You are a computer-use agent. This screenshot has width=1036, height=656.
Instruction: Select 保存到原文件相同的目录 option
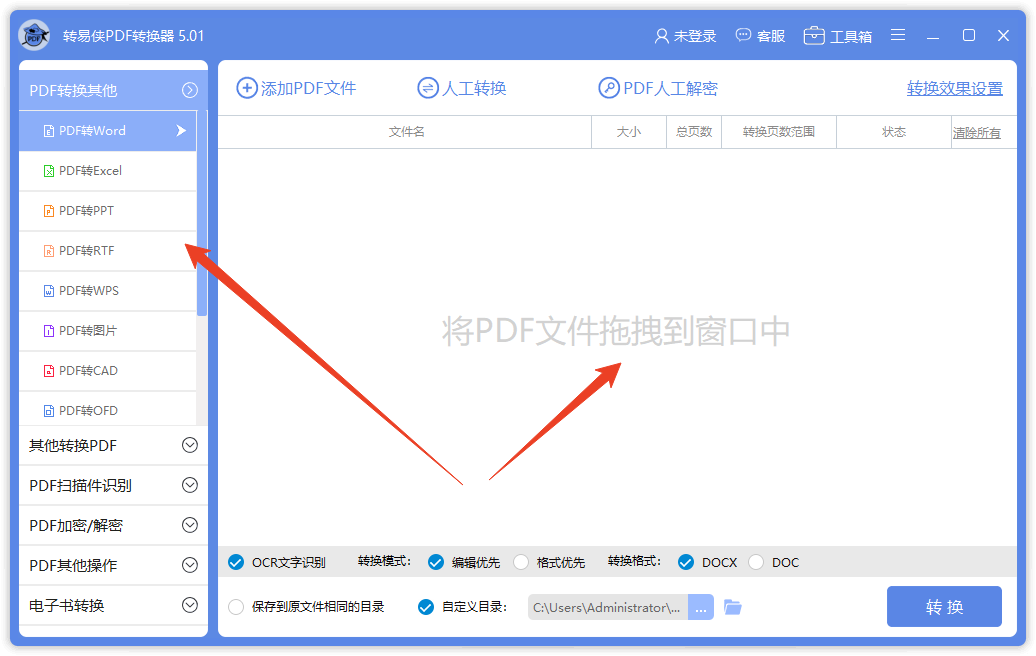(x=236, y=606)
